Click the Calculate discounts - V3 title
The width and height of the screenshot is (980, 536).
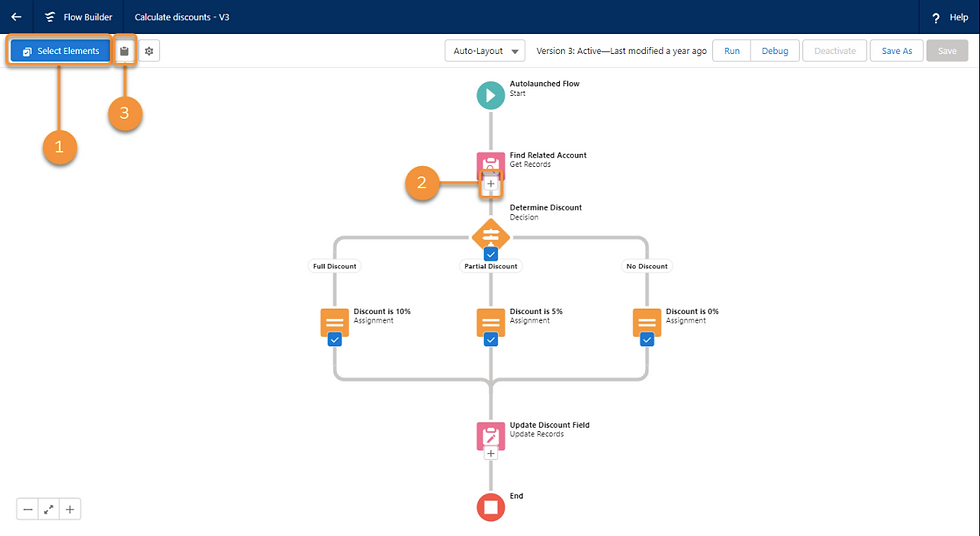(x=182, y=17)
